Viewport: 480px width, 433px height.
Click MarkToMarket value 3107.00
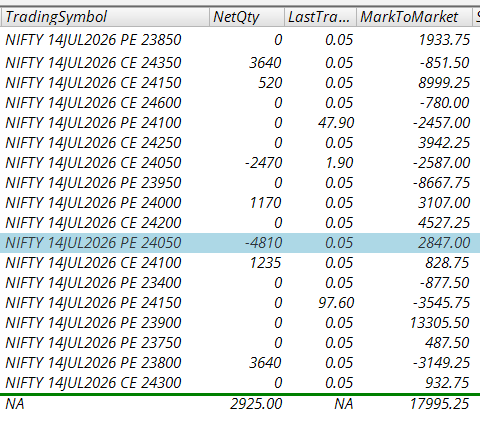[x=444, y=203]
